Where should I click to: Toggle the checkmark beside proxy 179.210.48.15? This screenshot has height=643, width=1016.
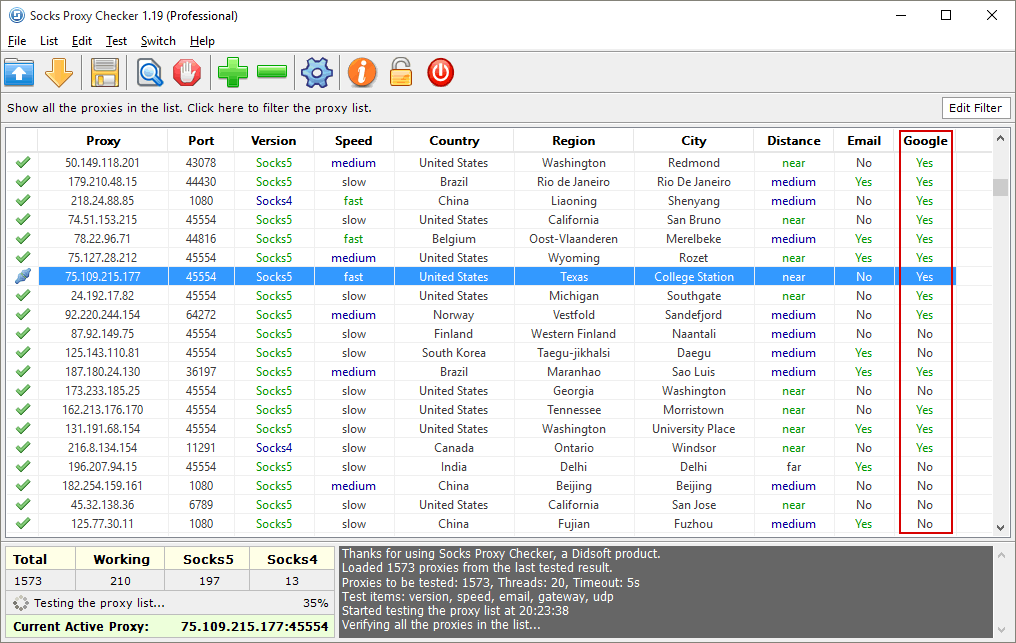[22, 181]
